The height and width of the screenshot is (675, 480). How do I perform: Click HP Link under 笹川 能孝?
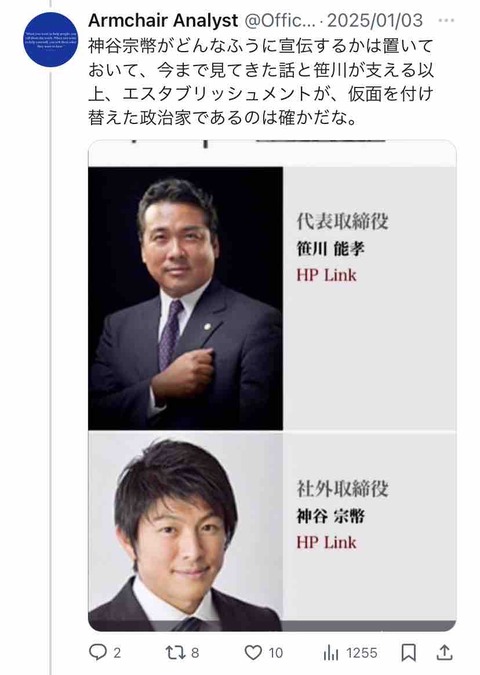[326, 275]
